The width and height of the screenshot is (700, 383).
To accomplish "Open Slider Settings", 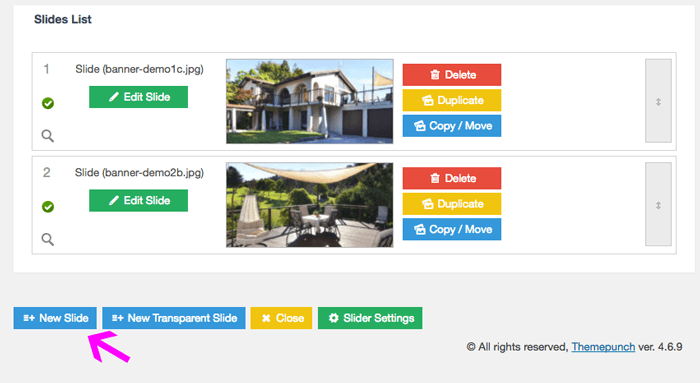I will (x=370, y=318).
